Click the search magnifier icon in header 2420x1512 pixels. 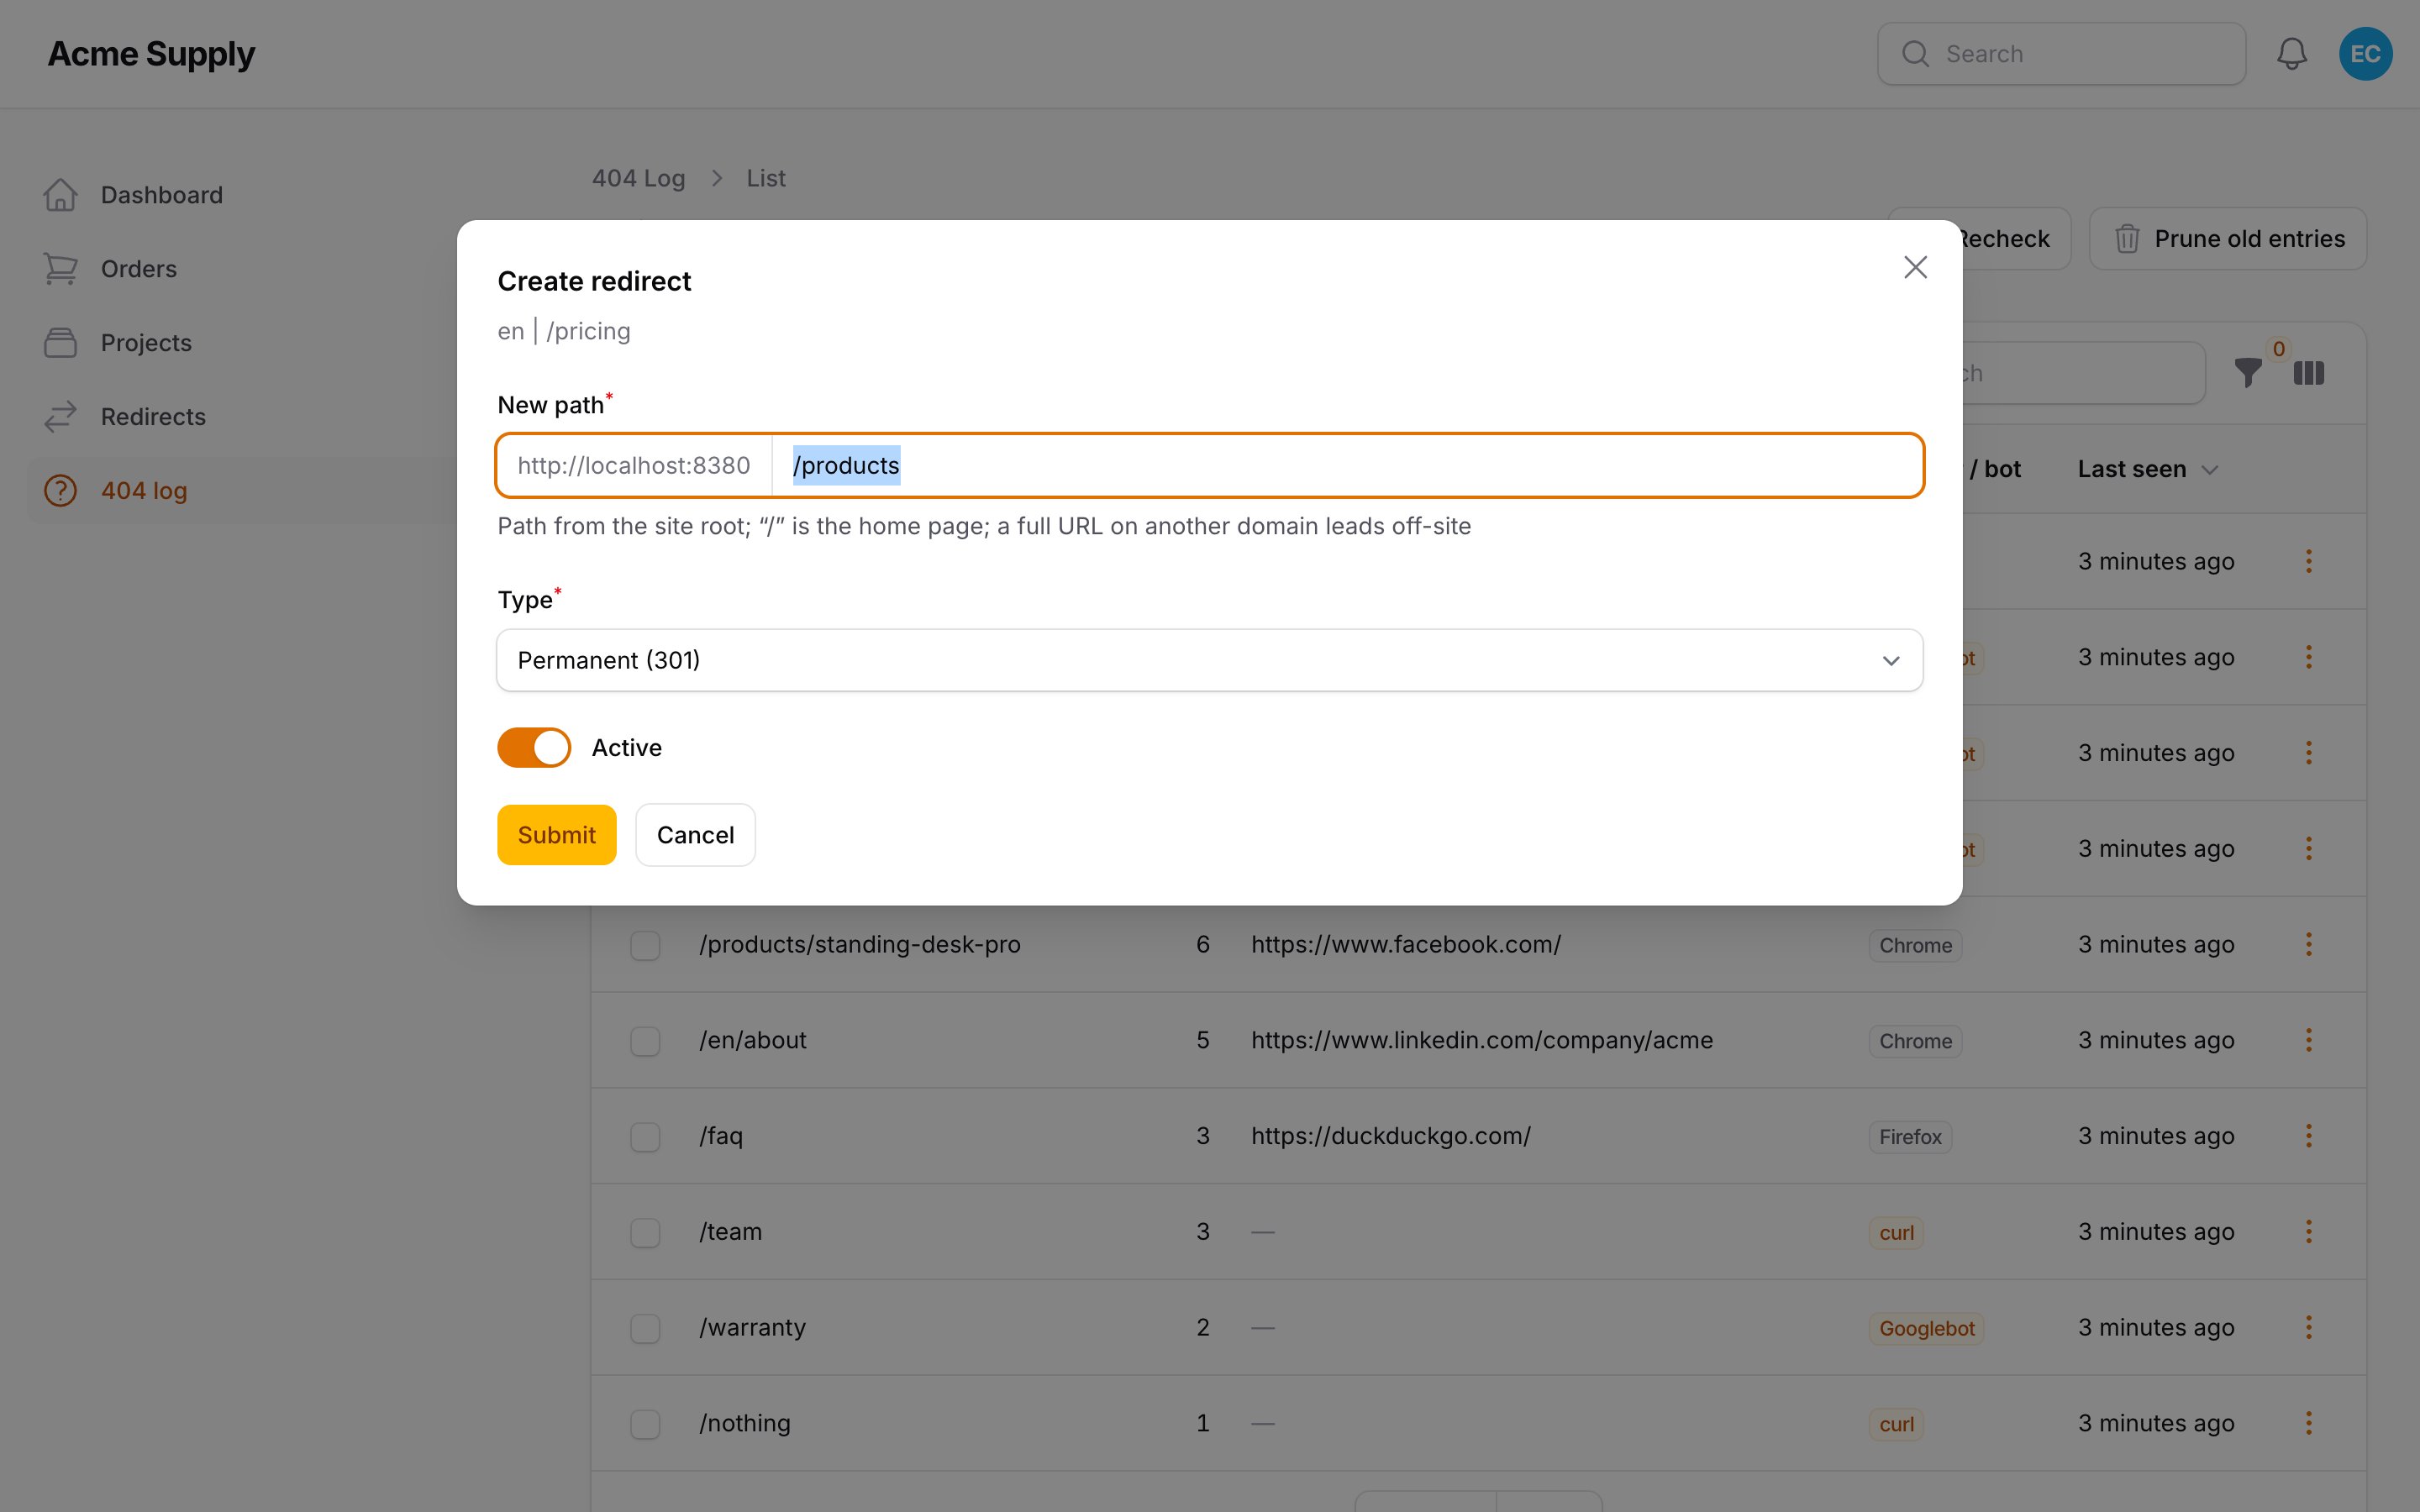(1914, 54)
